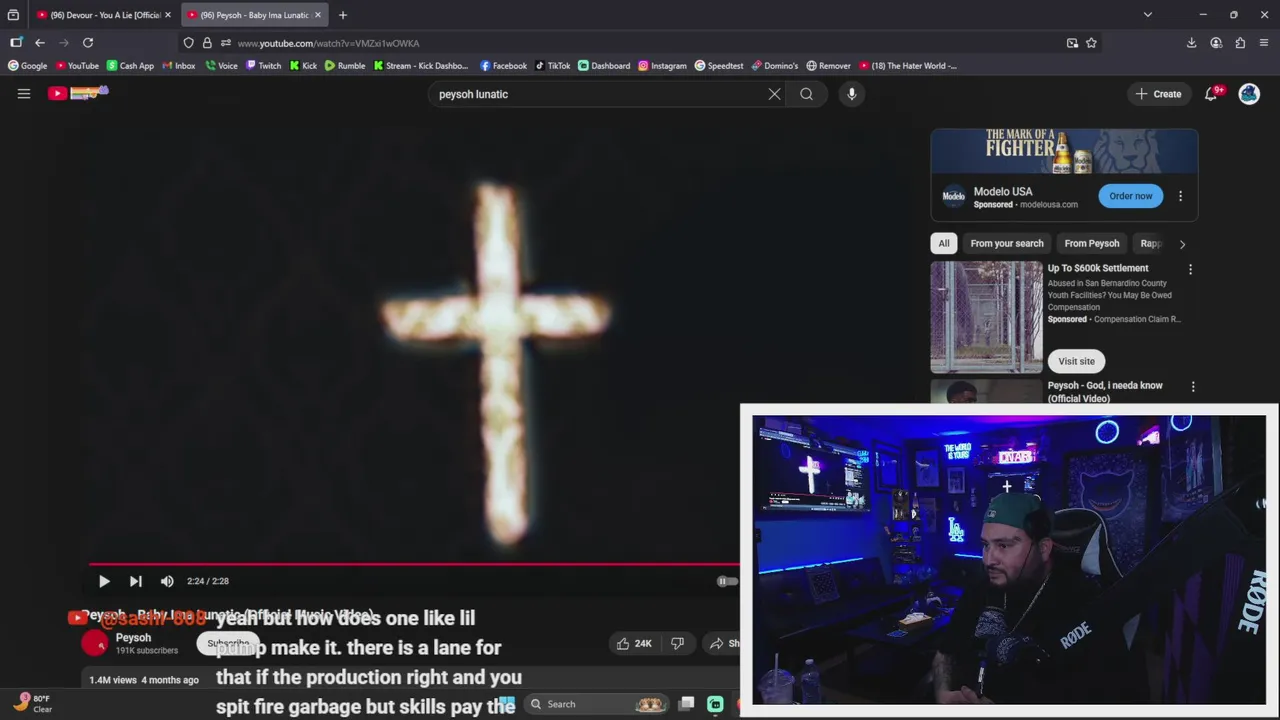Screen dimensions: 1280x720
Task: Open the YouTube notifications bell
Action: pyautogui.click(x=1212, y=94)
